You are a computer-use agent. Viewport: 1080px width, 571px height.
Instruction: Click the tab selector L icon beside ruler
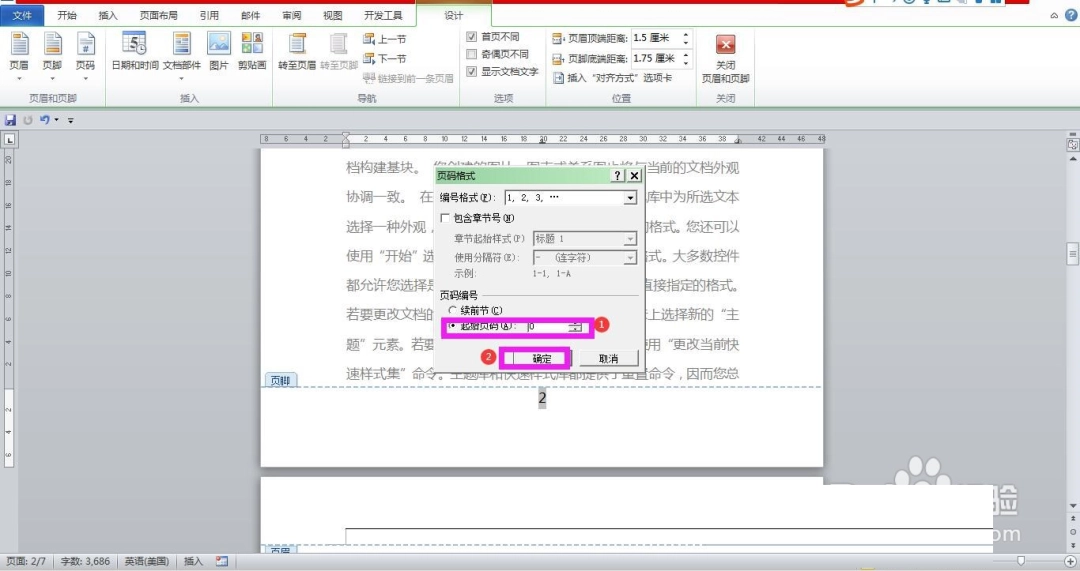pyautogui.click(x=10, y=140)
